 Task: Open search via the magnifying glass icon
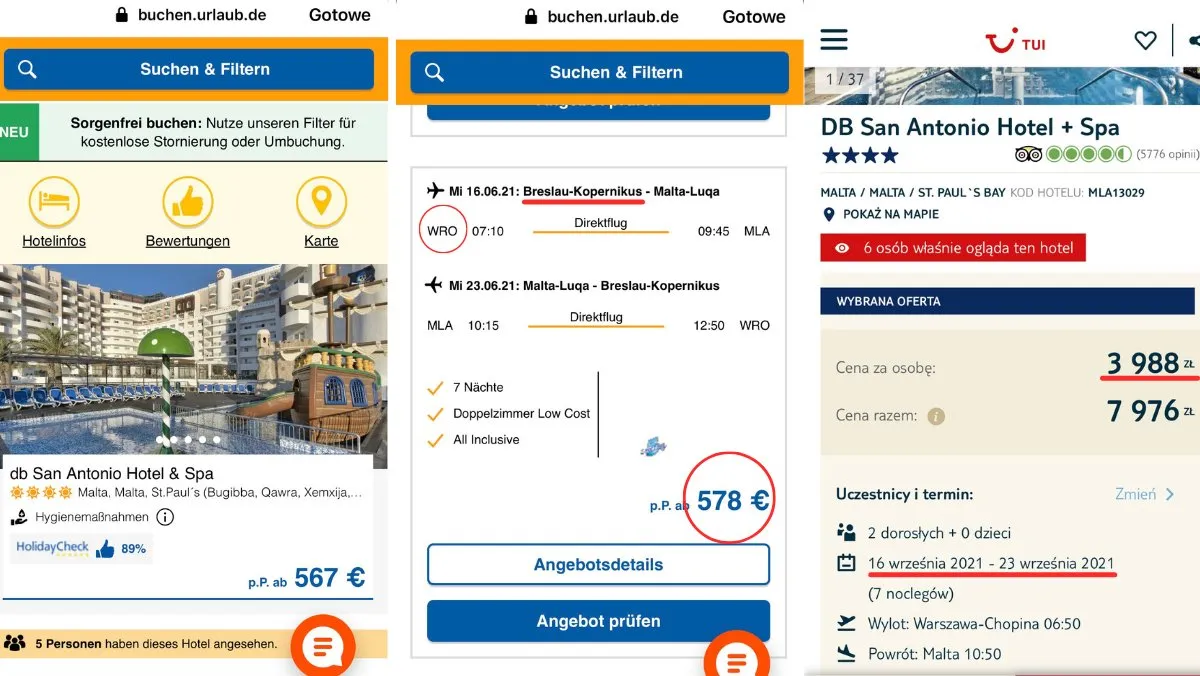pos(27,70)
